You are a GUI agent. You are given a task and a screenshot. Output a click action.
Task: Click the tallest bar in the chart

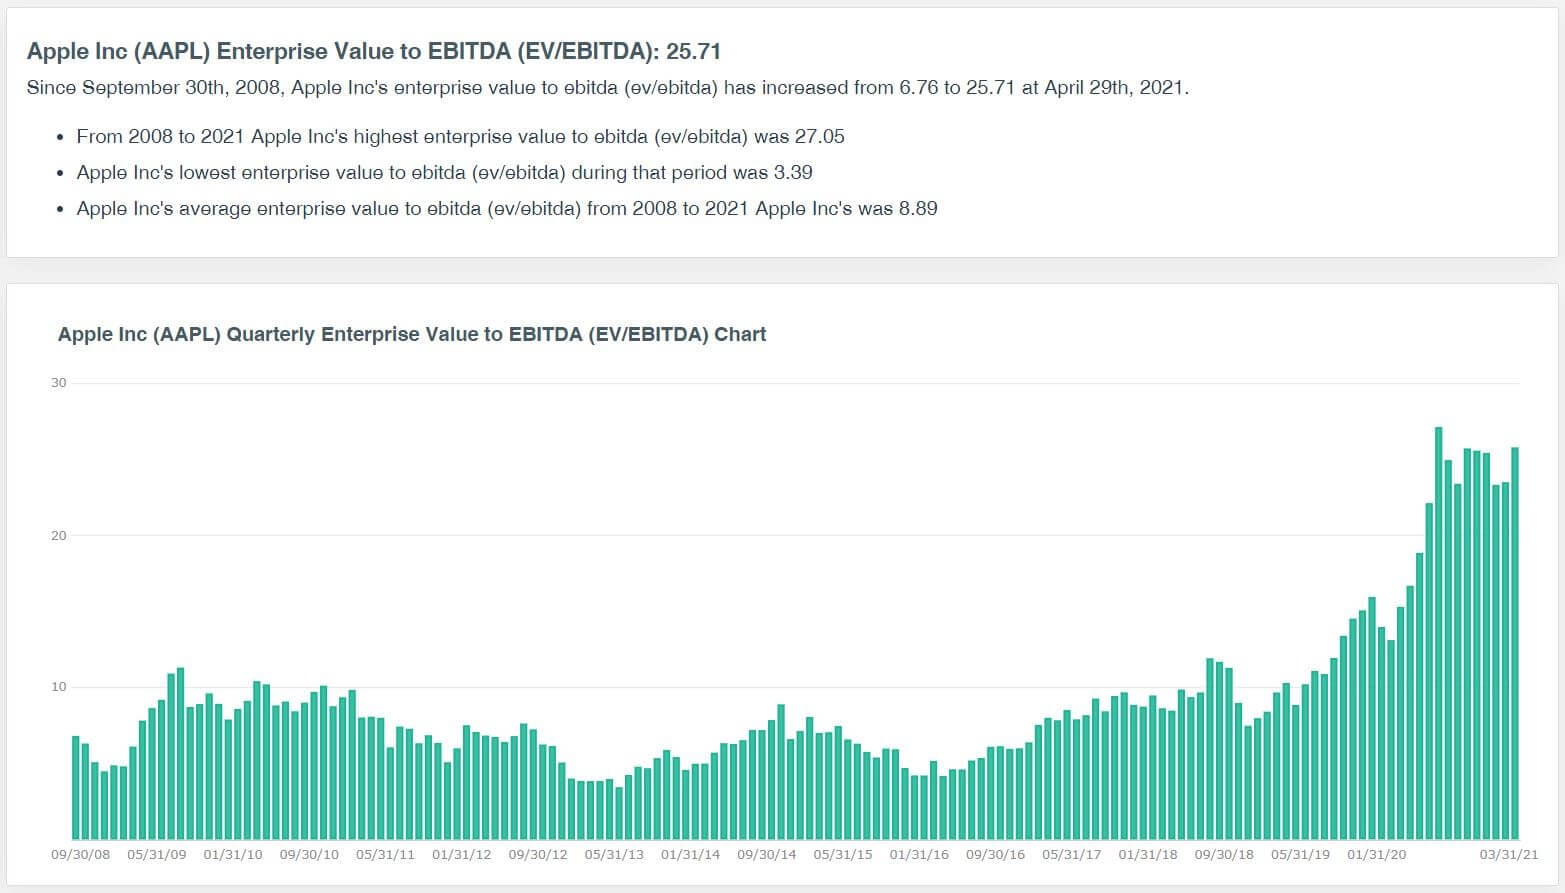pyautogui.click(x=1438, y=633)
